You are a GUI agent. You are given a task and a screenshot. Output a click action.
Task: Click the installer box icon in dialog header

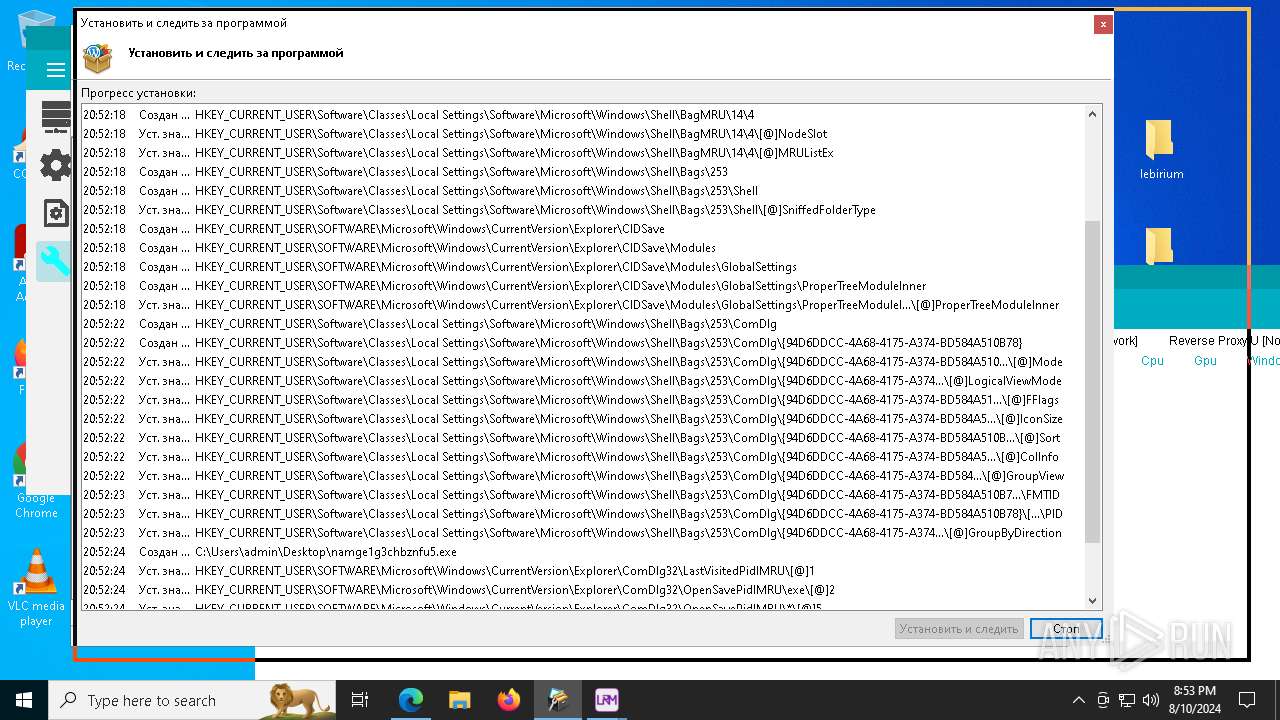(x=97, y=58)
